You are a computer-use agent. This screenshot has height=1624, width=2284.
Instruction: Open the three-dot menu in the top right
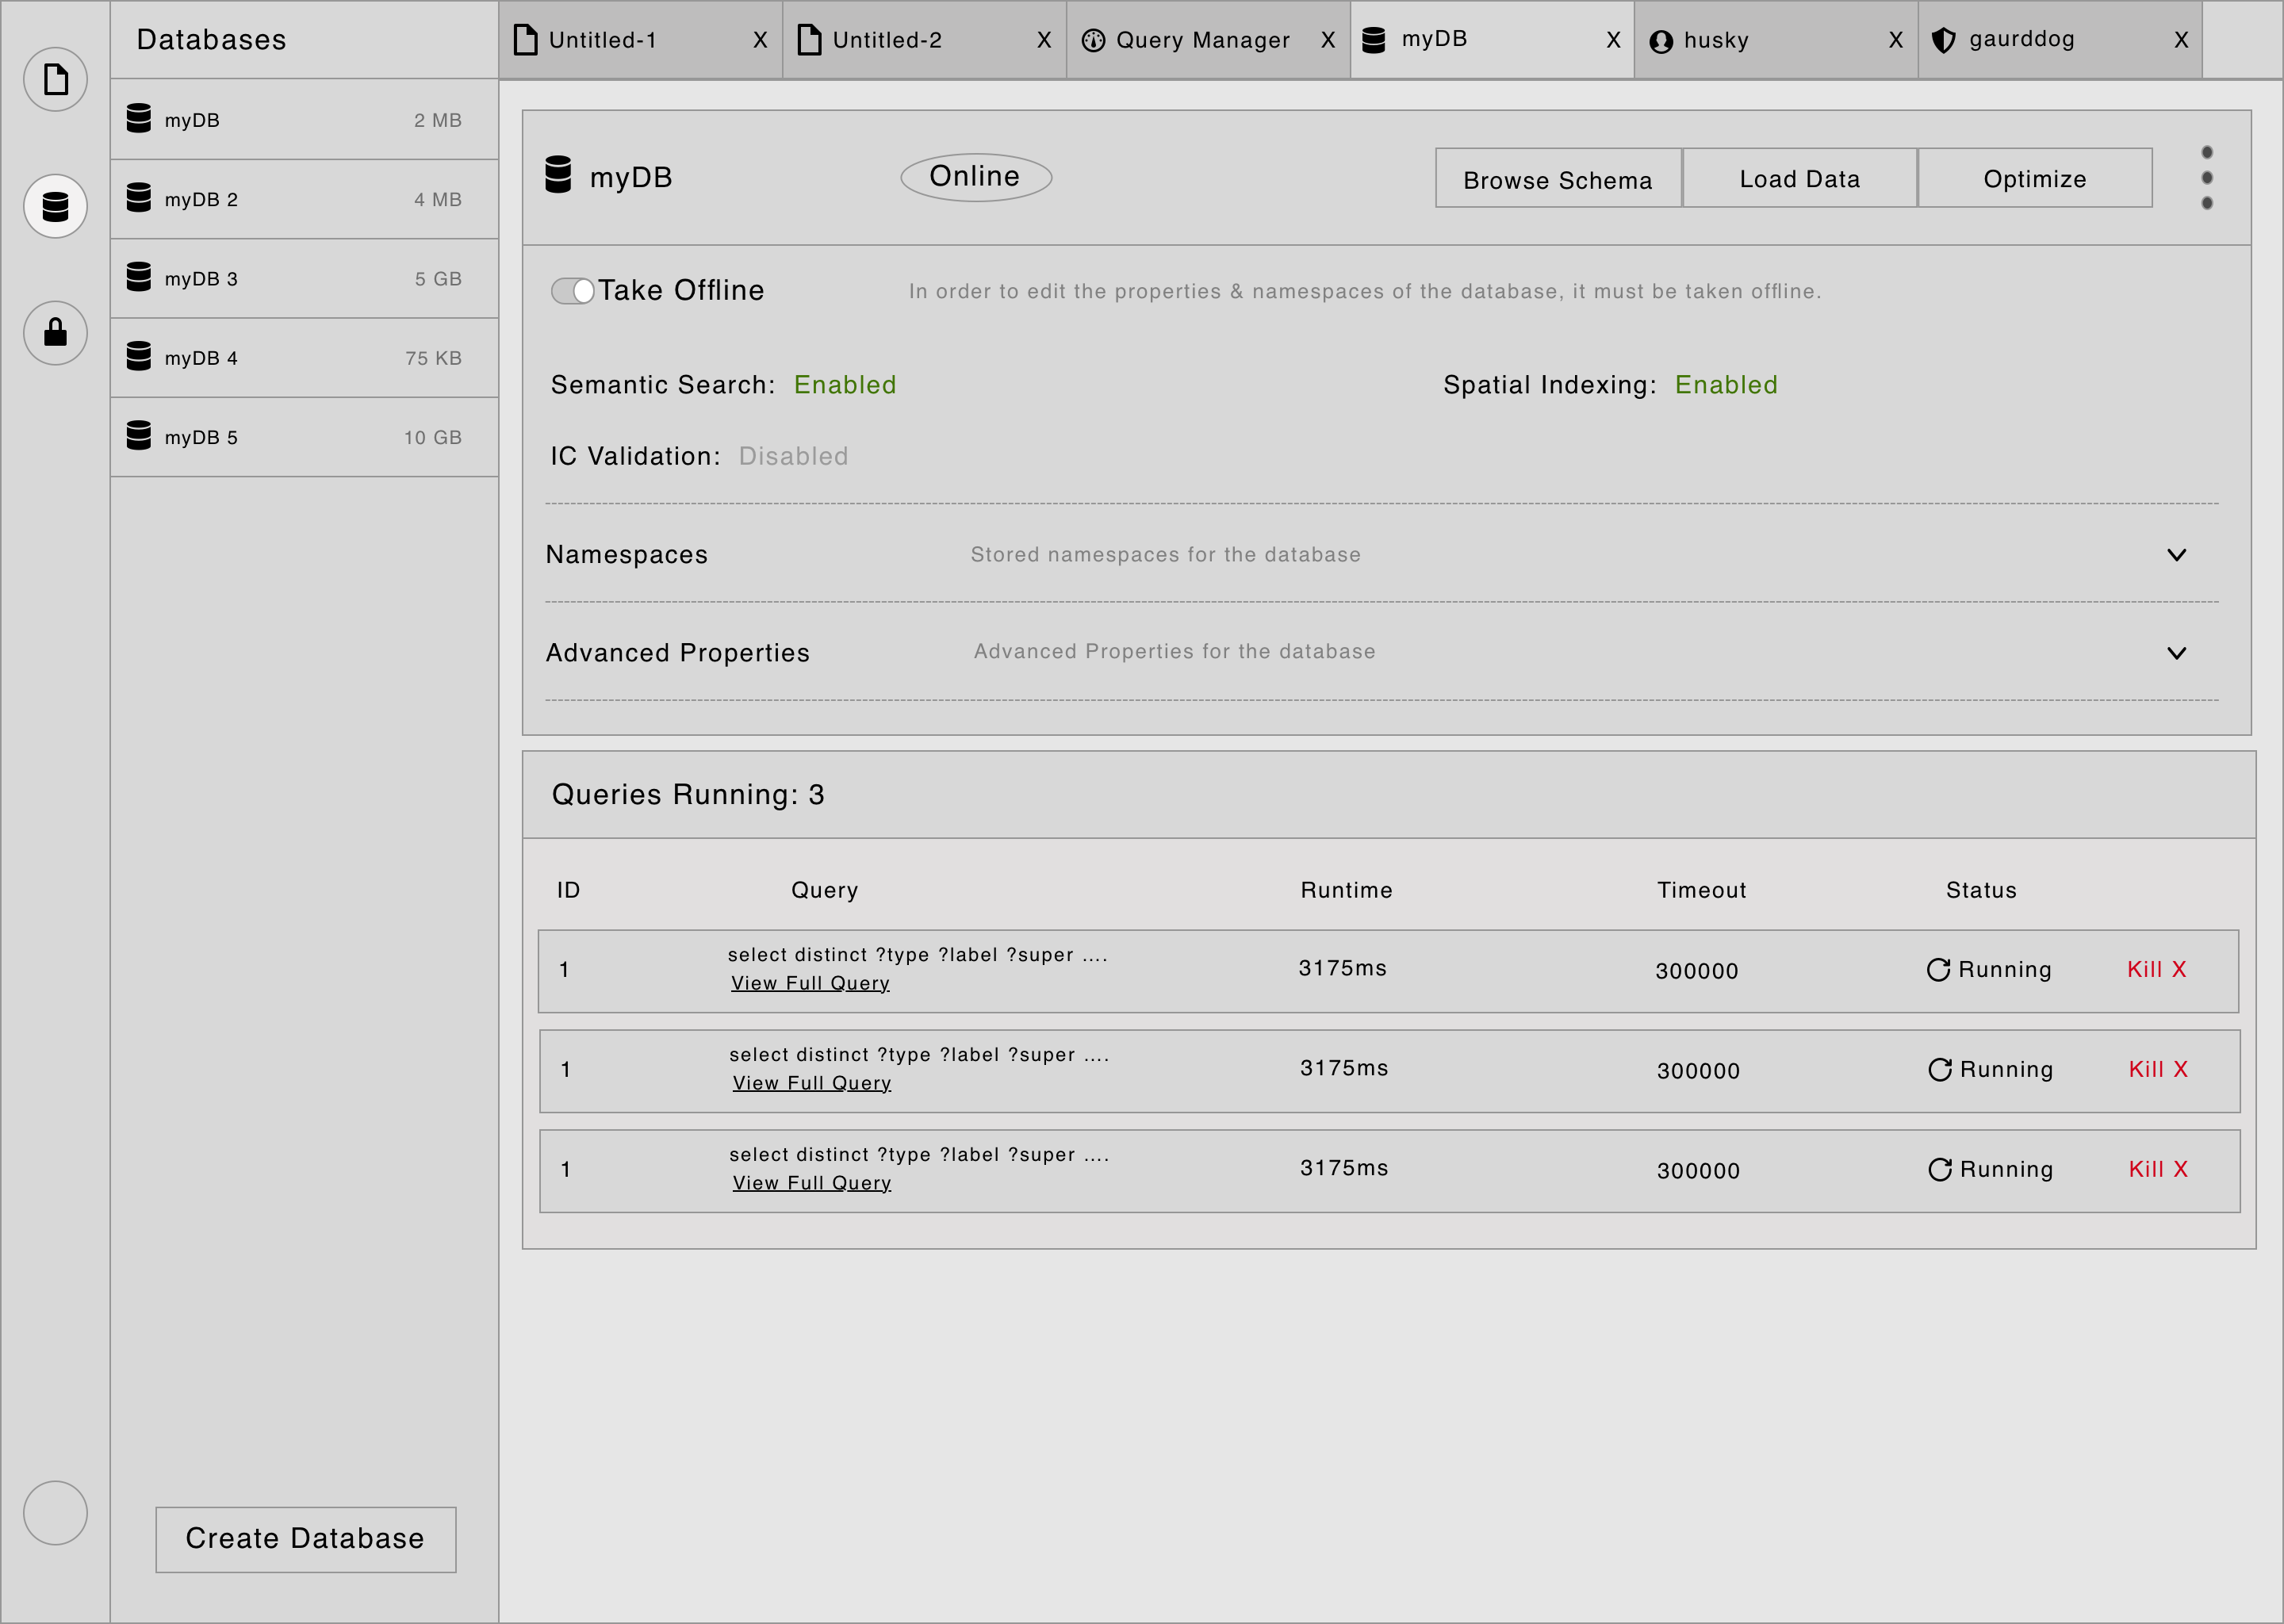pyautogui.click(x=2206, y=178)
